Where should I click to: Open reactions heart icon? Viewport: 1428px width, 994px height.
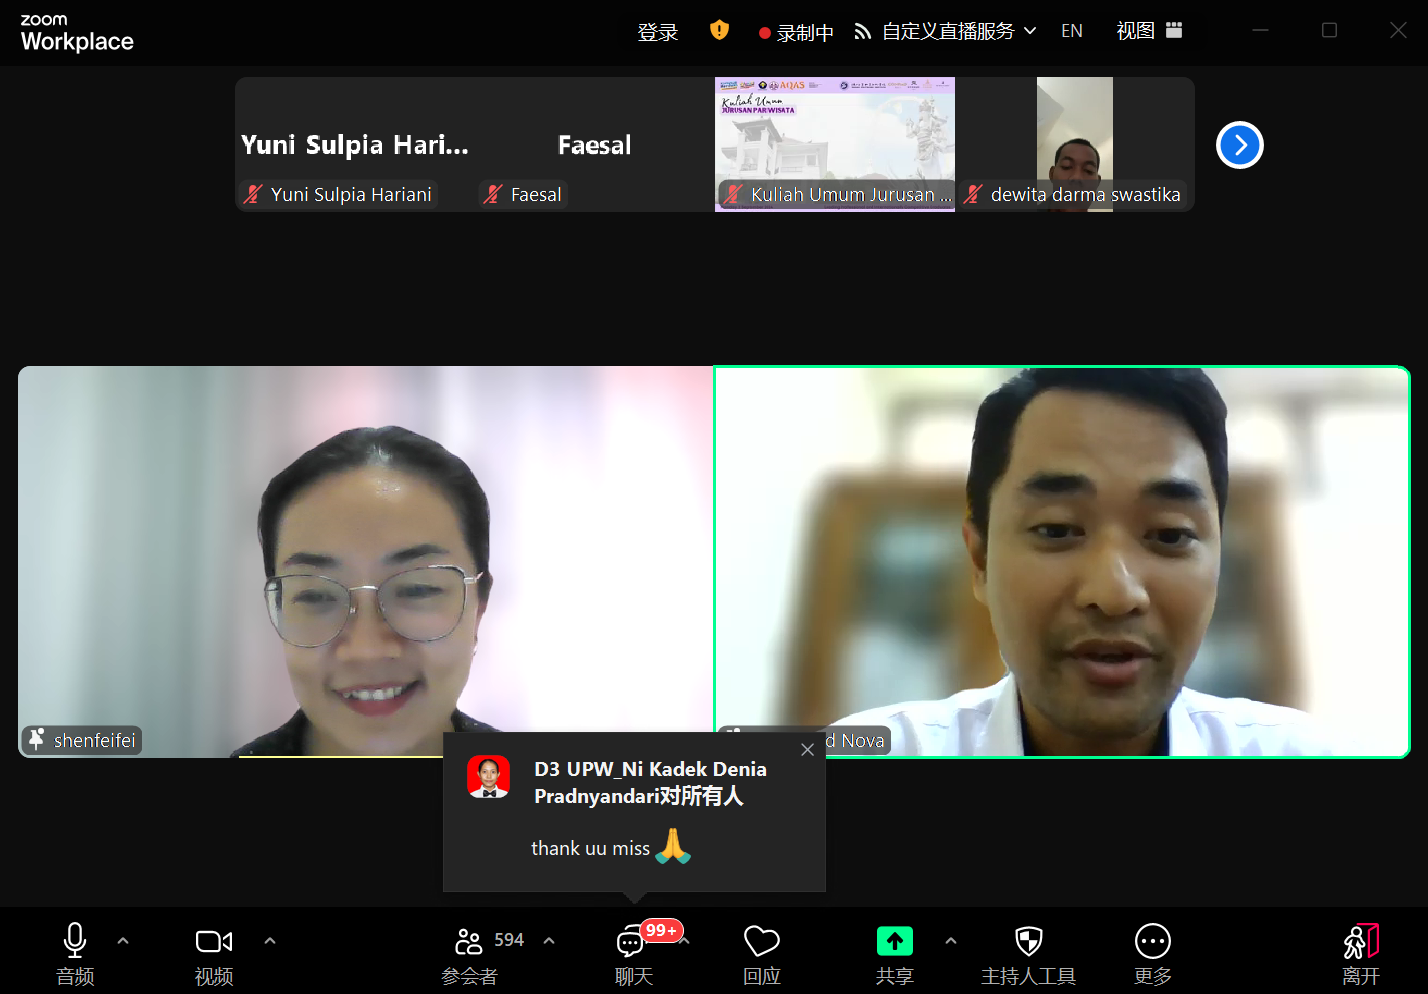click(761, 942)
